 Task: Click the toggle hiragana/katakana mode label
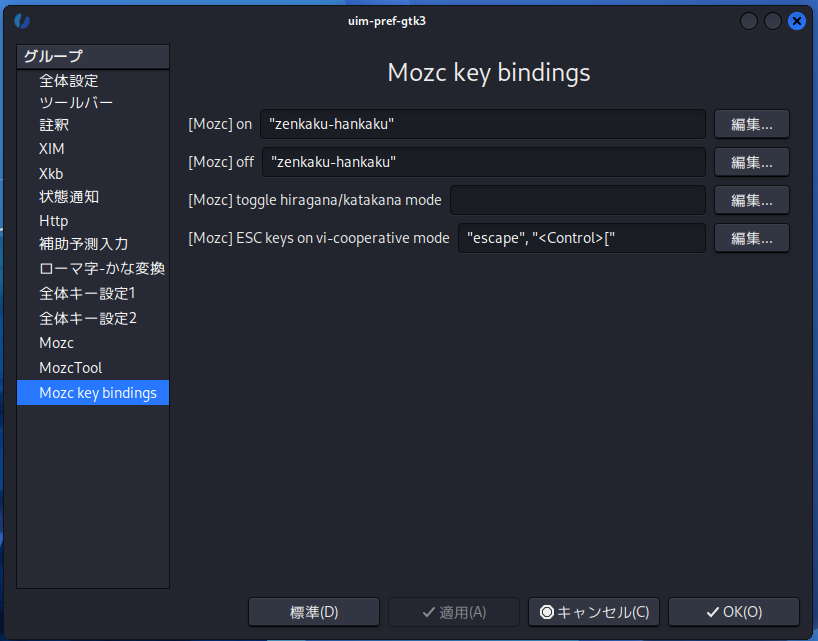[x=315, y=200]
